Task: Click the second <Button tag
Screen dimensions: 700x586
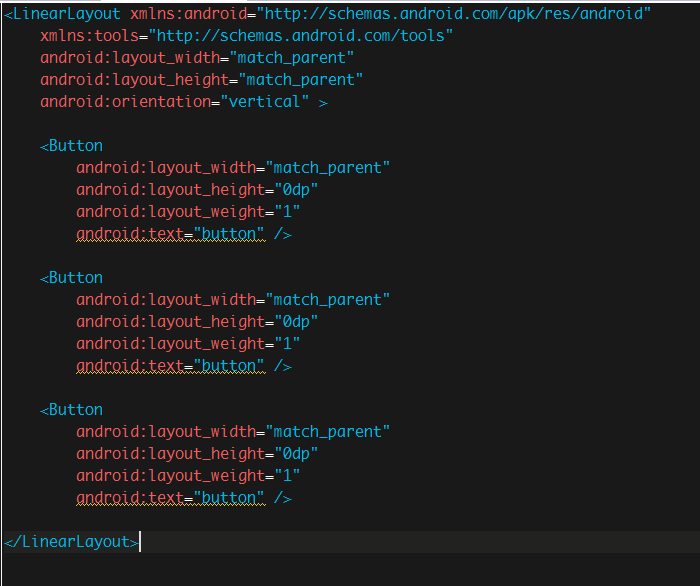Action: click(71, 278)
